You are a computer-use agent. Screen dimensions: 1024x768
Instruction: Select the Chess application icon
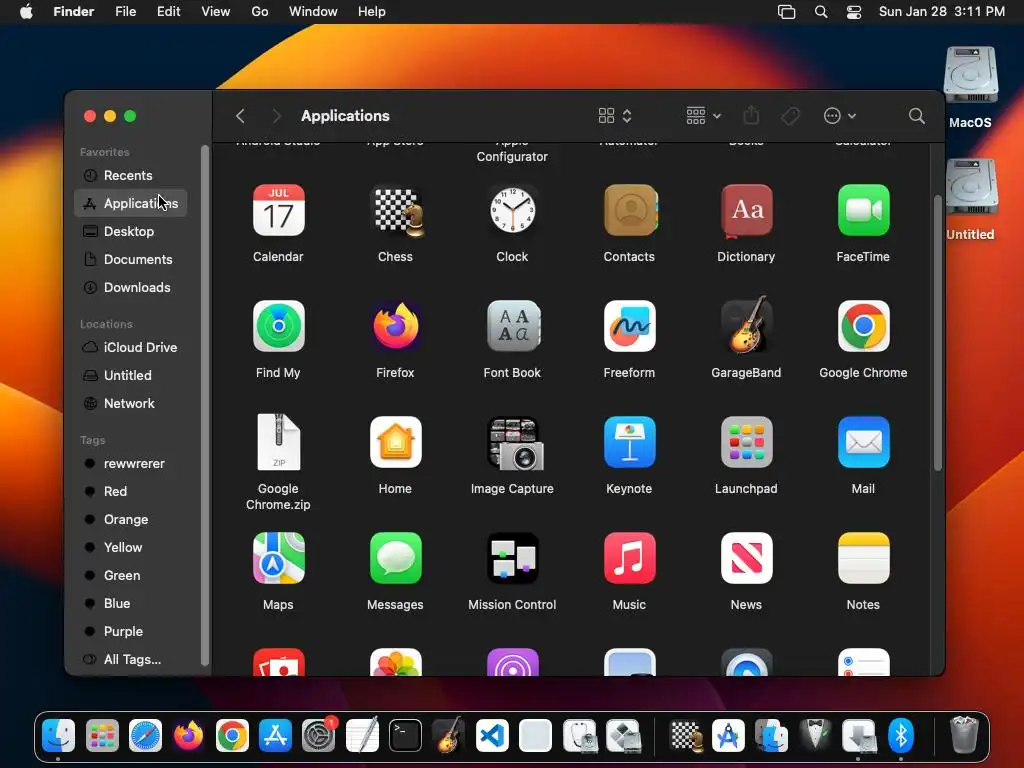(x=396, y=211)
